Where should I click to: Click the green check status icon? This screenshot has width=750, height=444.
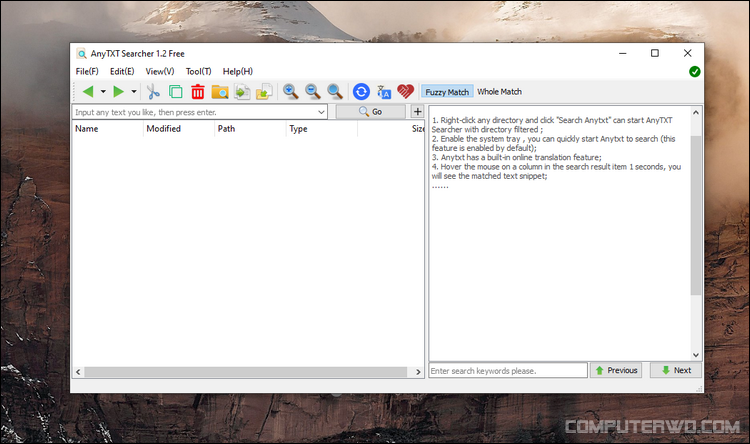695,72
